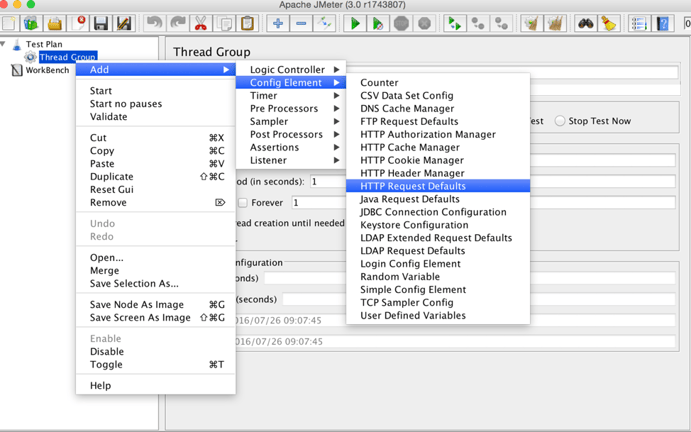Open the Config Element submenu
The width and height of the screenshot is (691, 432).
pos(291,82)
